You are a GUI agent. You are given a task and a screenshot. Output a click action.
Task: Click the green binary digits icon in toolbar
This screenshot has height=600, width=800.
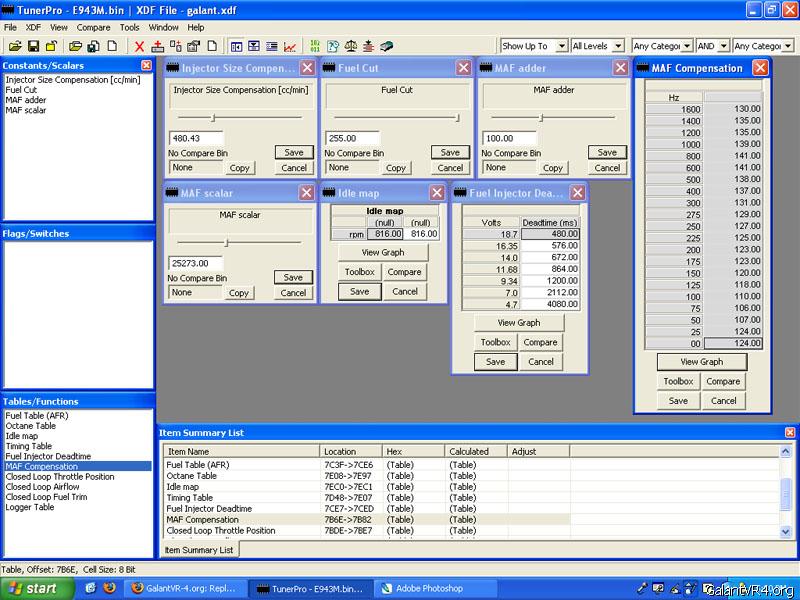pyautogui.click(x=316, y=46)
